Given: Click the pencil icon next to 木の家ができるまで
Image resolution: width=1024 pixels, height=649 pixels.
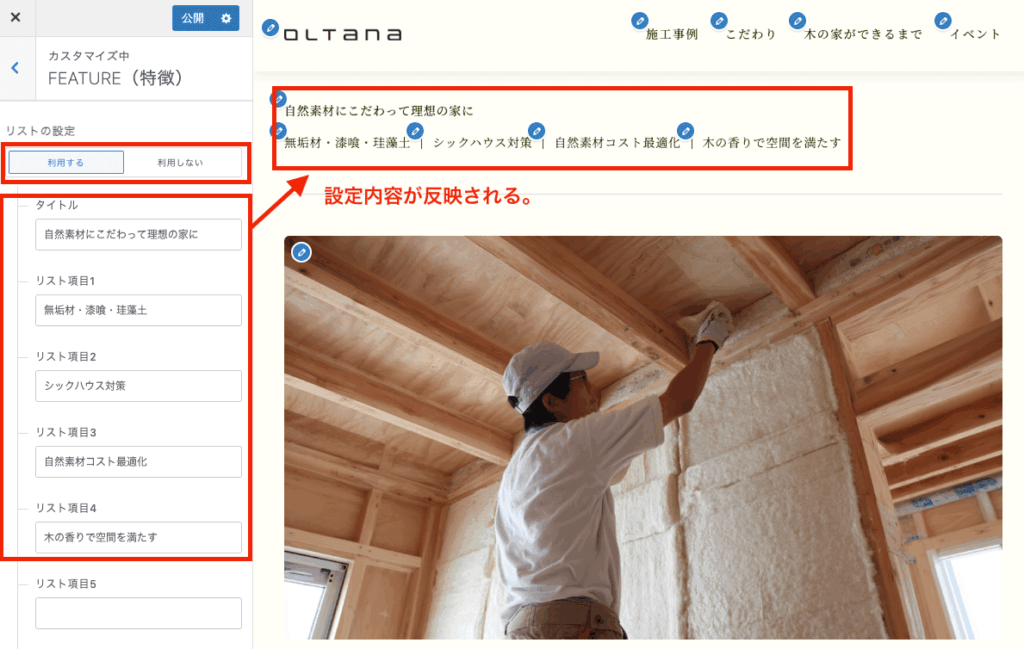Looking at the screenshot, I should tap(797, 21).
